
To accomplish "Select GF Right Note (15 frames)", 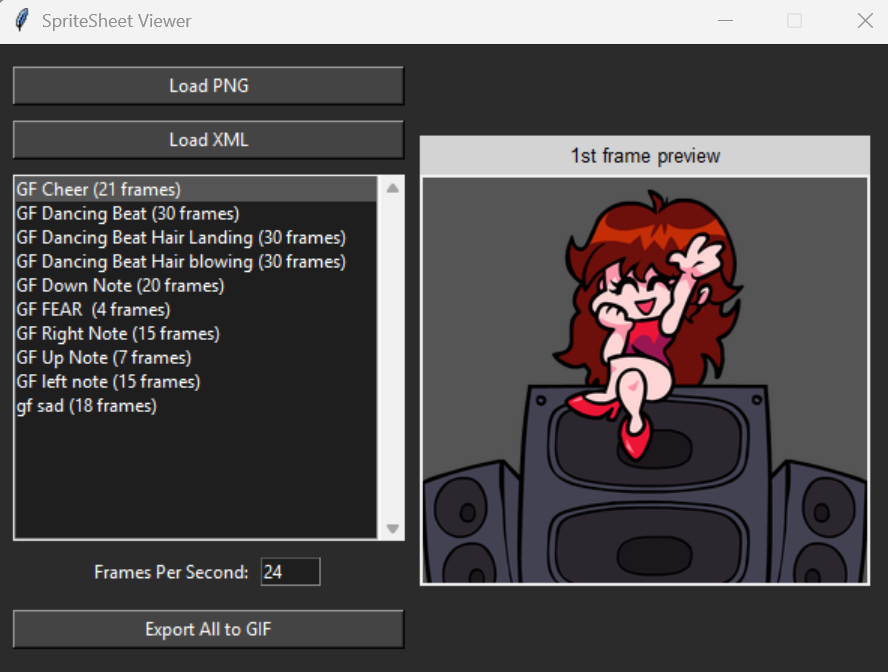I will click(x=196, y=333).
